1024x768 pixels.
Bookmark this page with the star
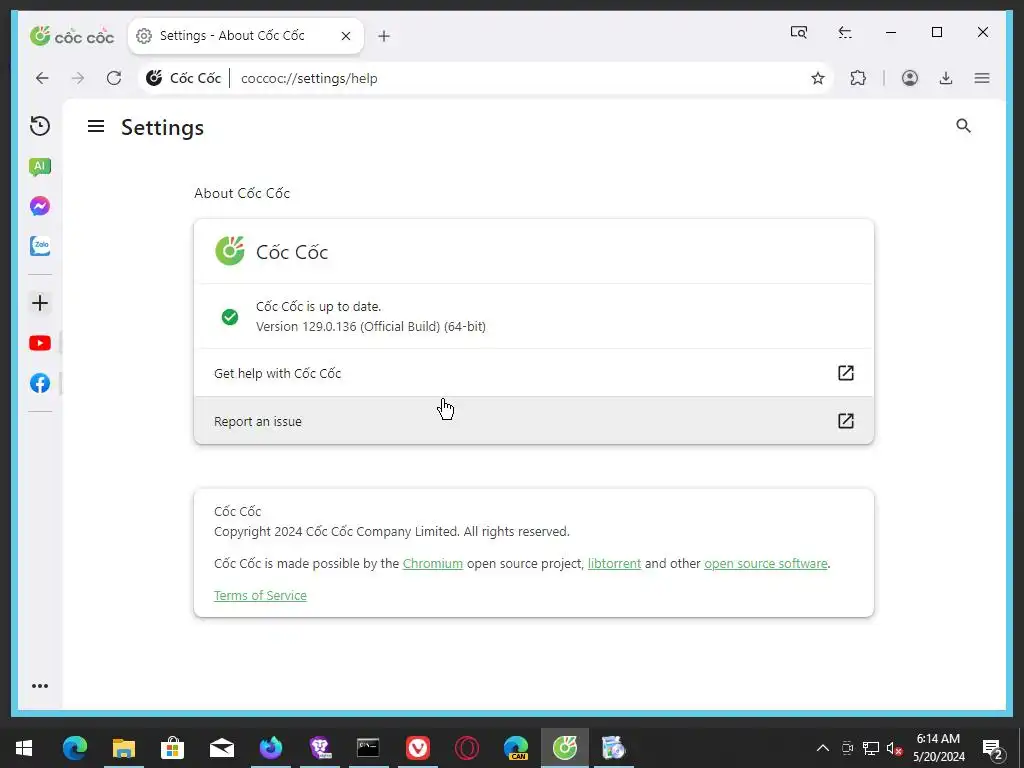point(818,78)
